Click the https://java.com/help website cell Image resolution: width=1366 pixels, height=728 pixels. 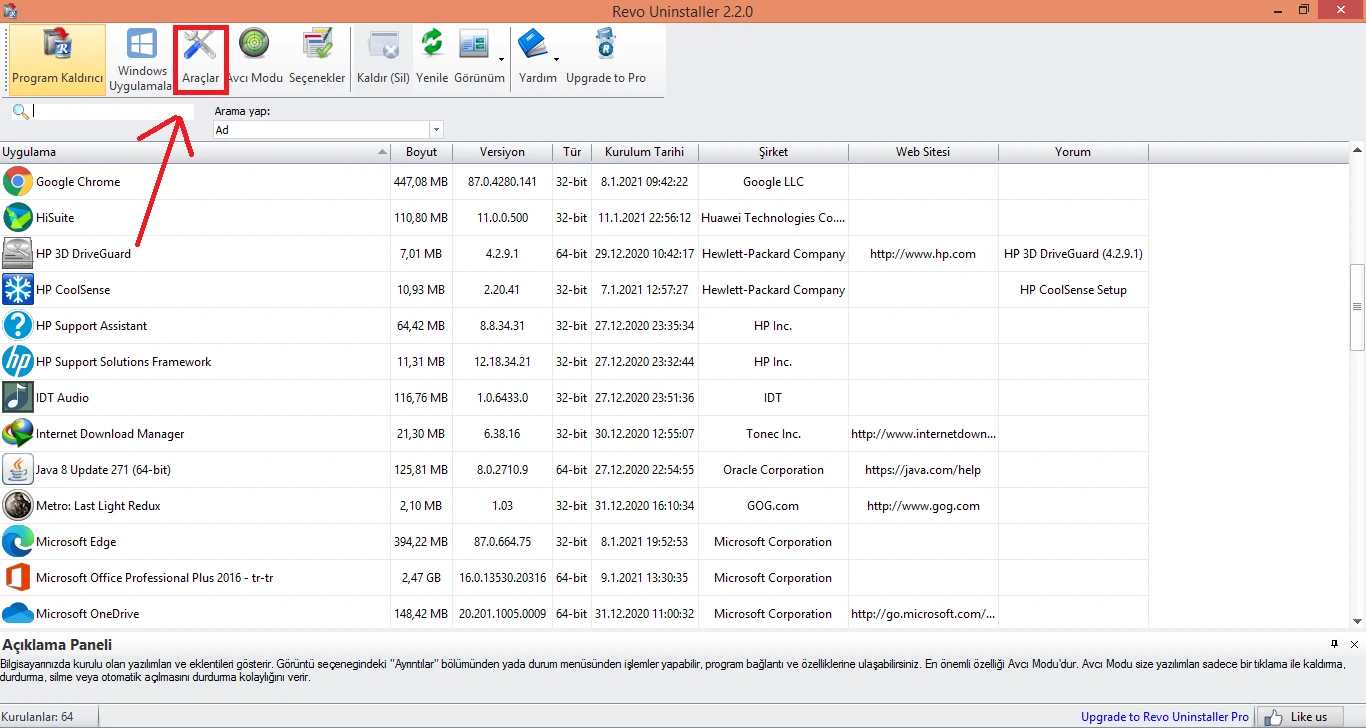tap(923, 470)
